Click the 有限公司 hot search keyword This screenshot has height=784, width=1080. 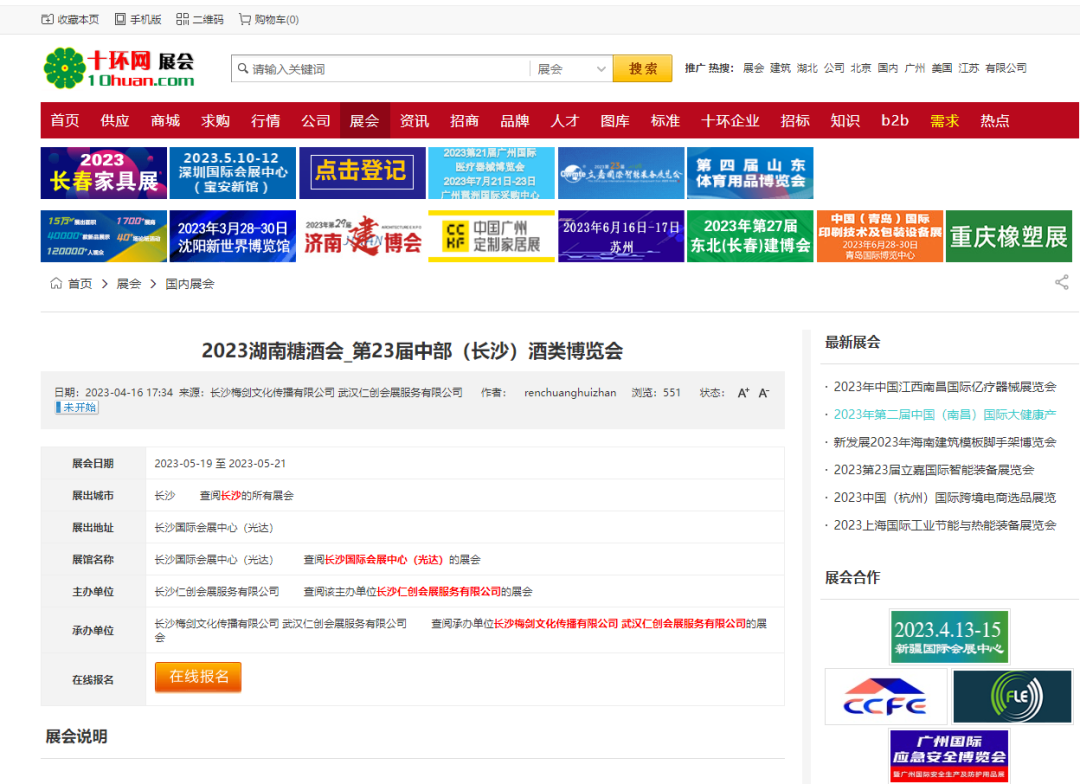pyautogui.click(x=1006, y=68)
